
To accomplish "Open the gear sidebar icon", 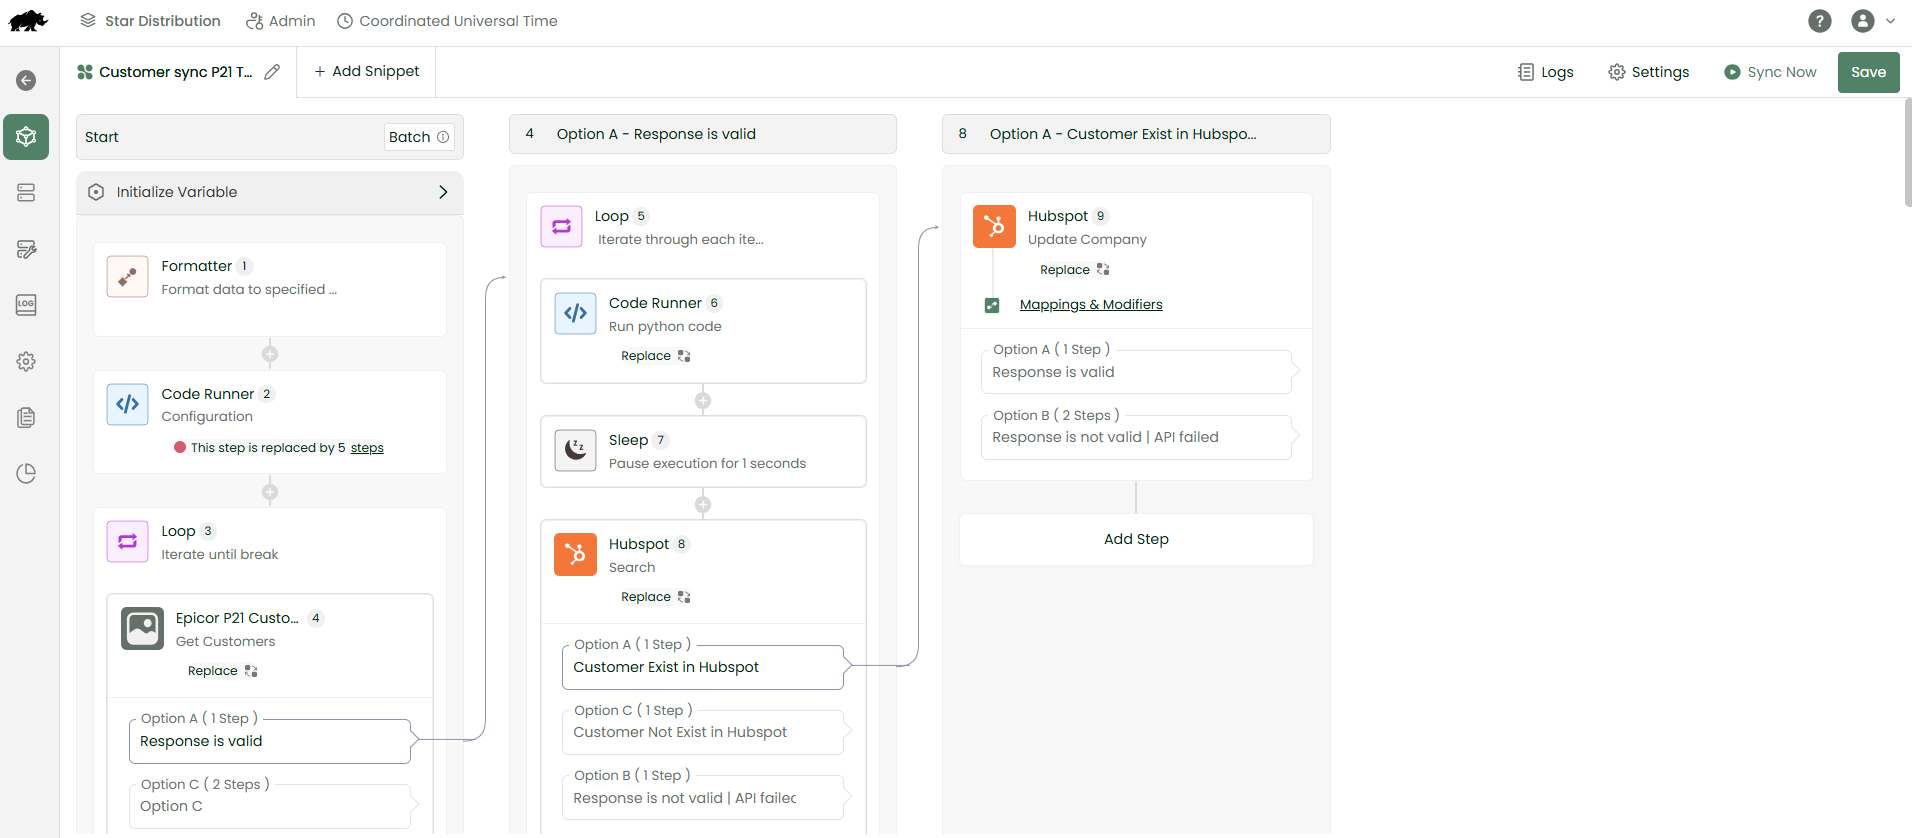I will pos(26,361).
